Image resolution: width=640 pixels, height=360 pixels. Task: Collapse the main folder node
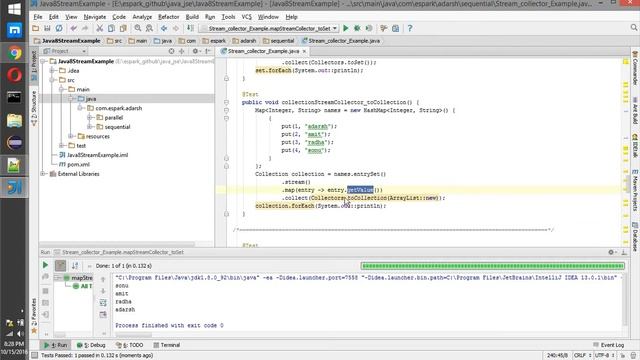[x=62, y=89]
